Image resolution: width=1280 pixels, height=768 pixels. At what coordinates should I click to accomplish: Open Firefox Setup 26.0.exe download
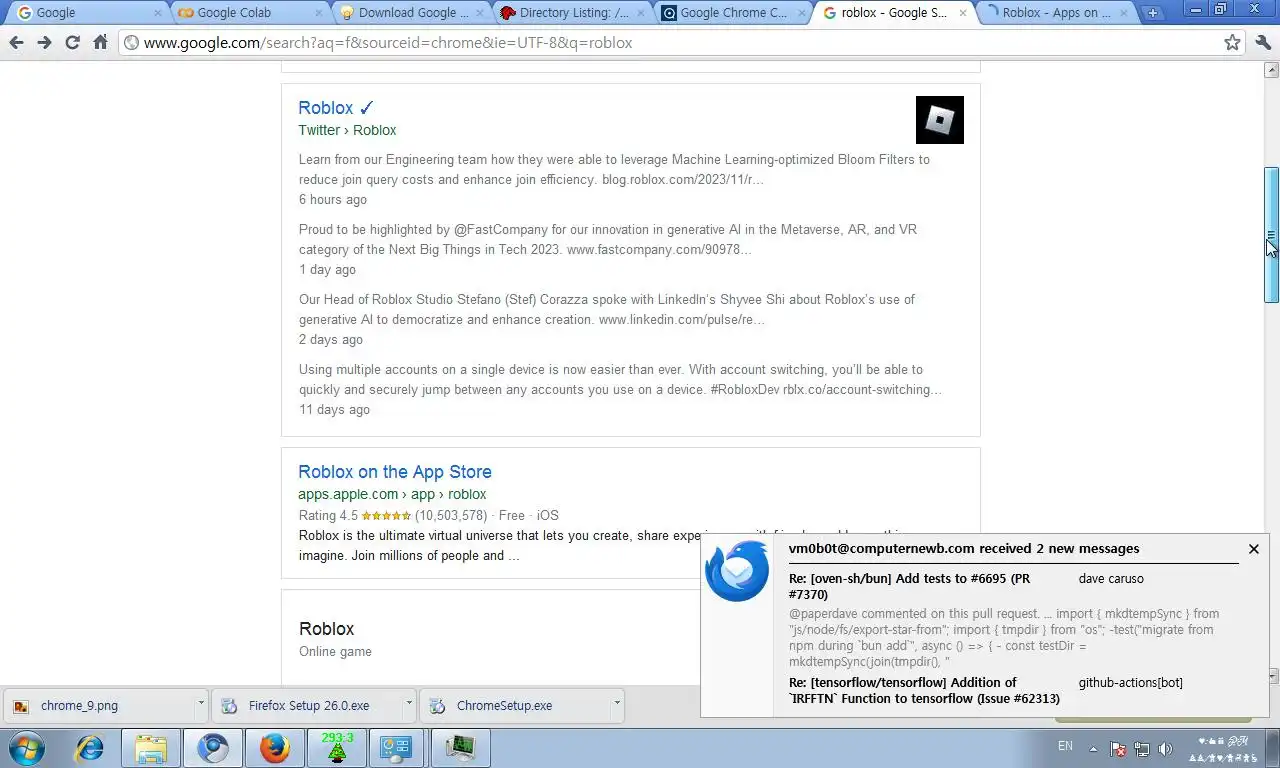(x=307, y=706)
